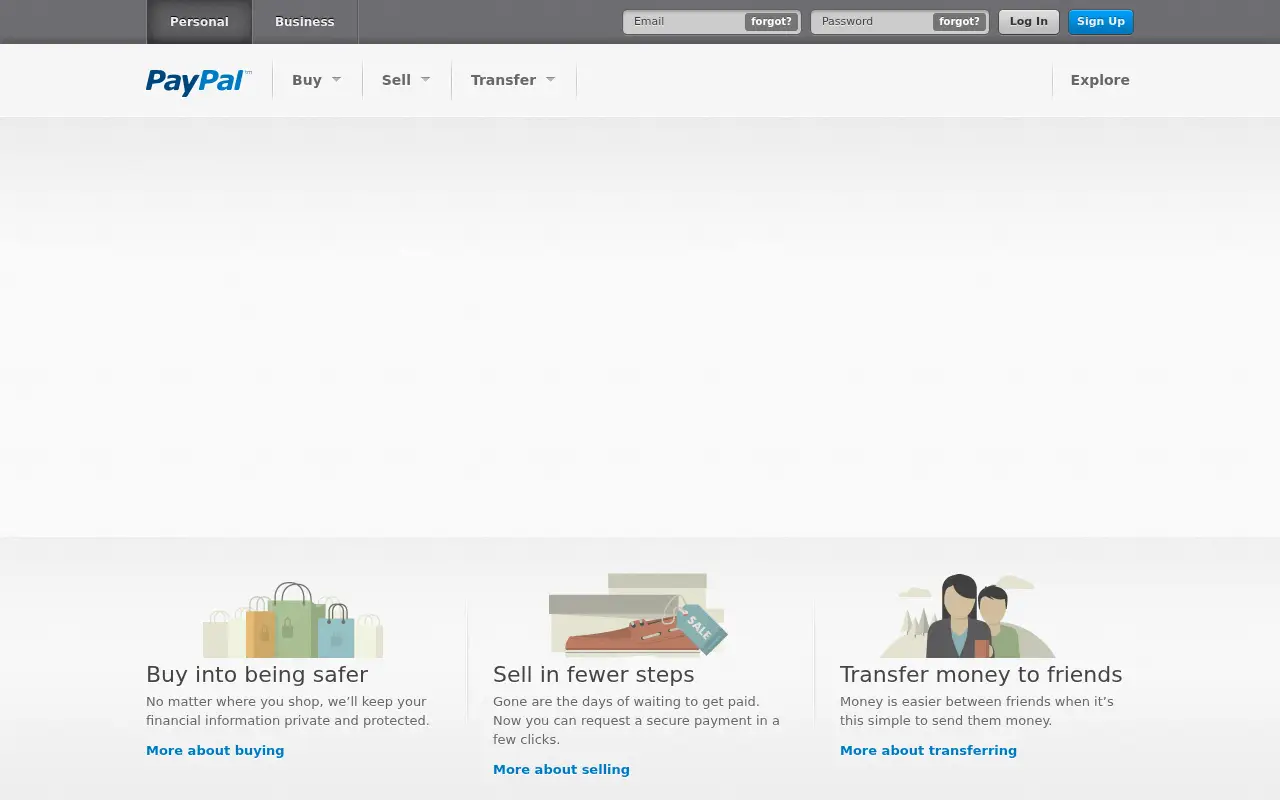Click forgot? in the Password field
1280x800 pixels.
[x=959, y=21]
